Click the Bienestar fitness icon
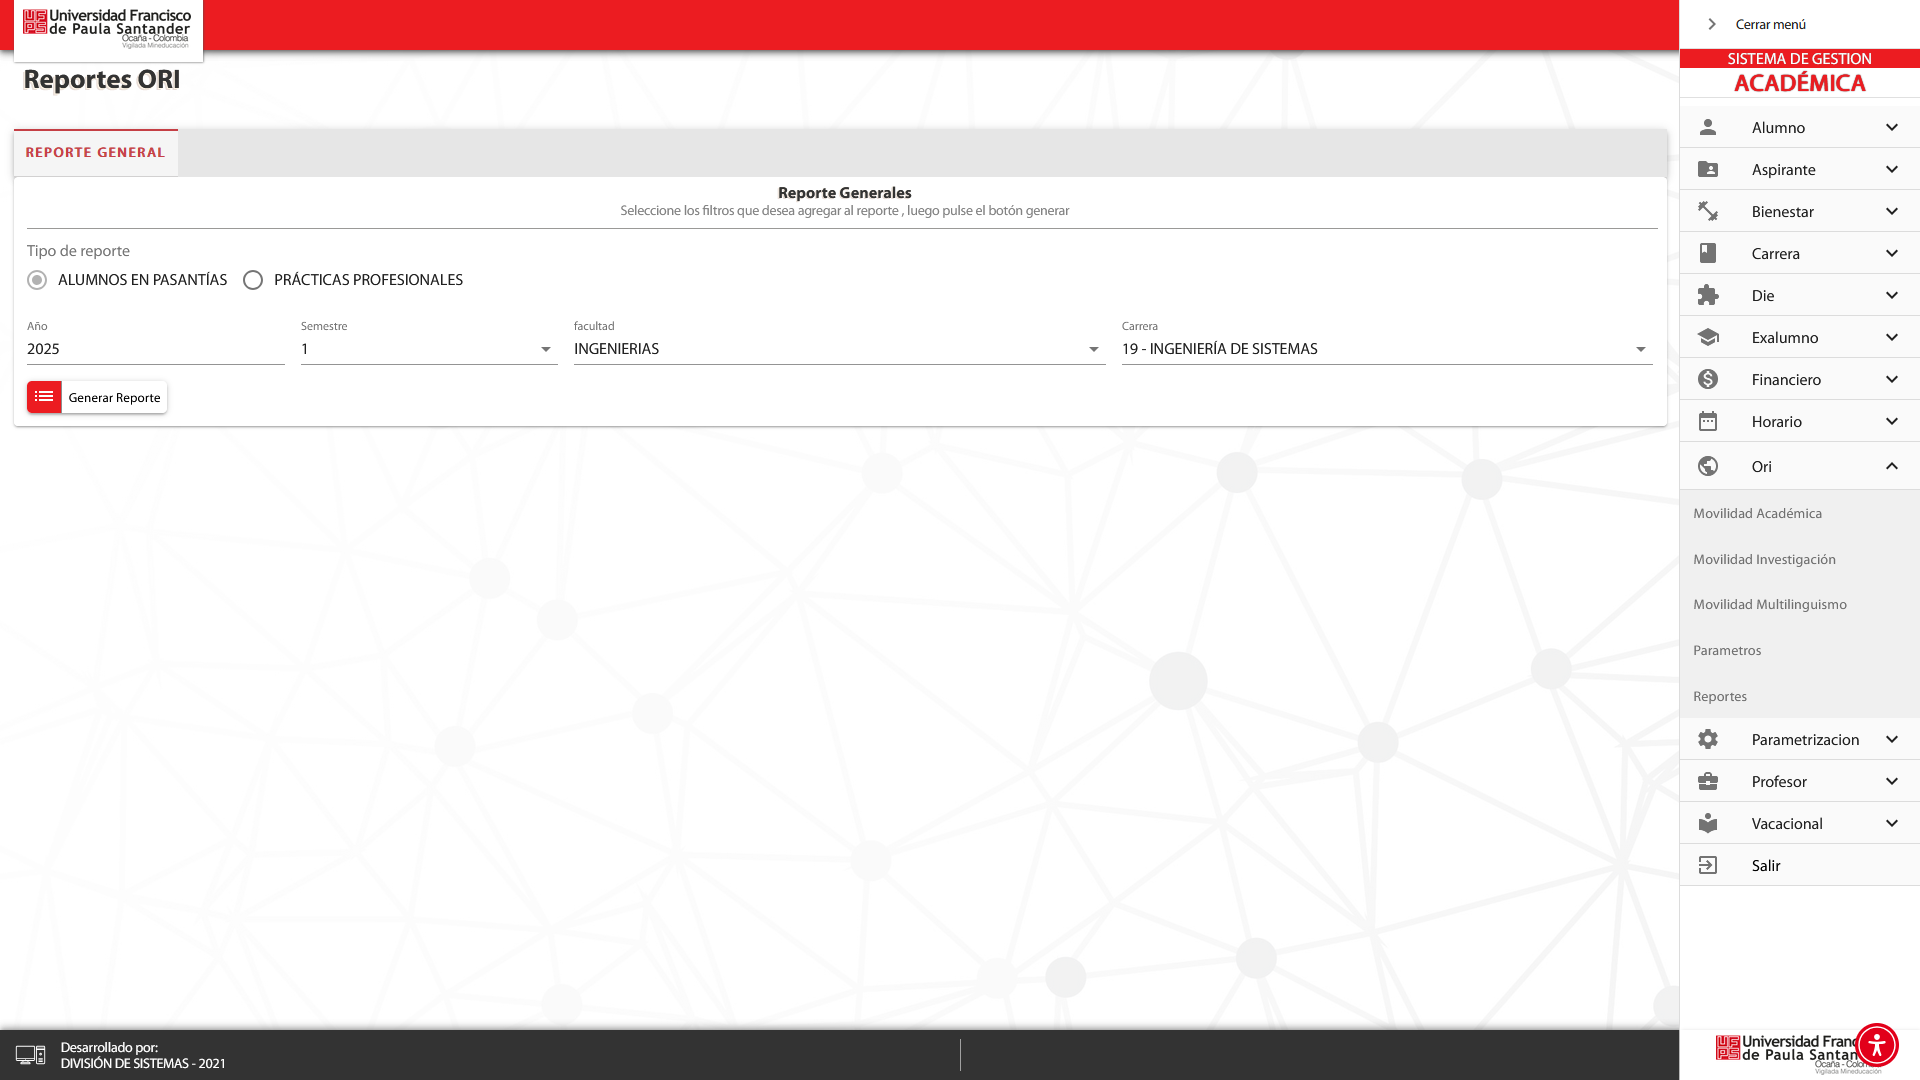The height and width of the screenshot is (1080, 1920). (x=1708, y=211)
